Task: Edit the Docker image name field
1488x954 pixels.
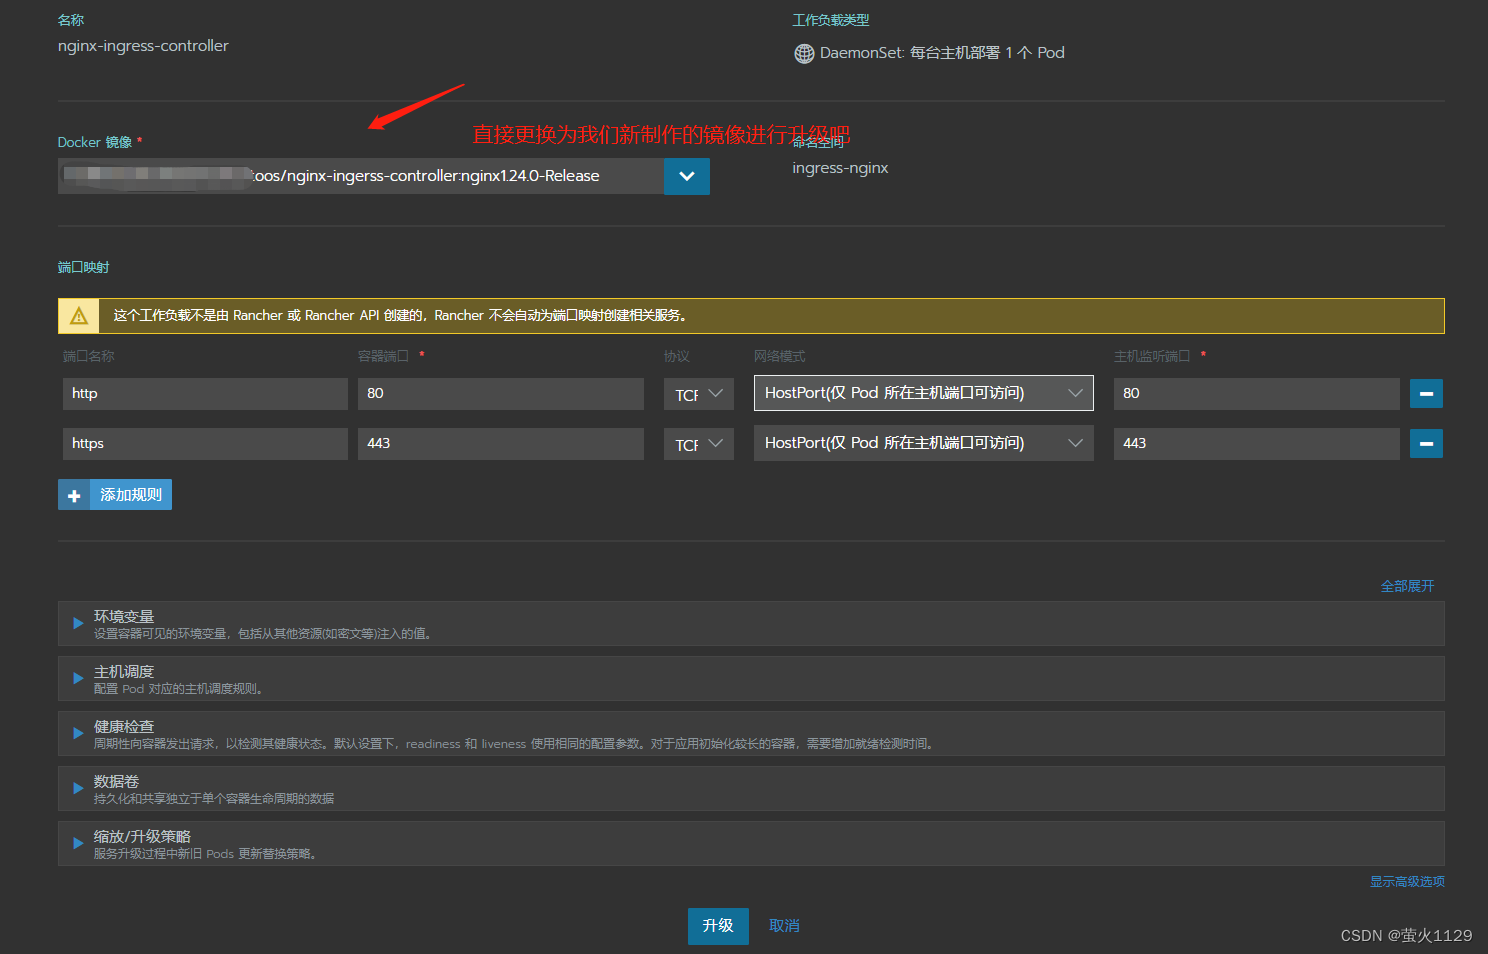Action: [x=361, y=176]
